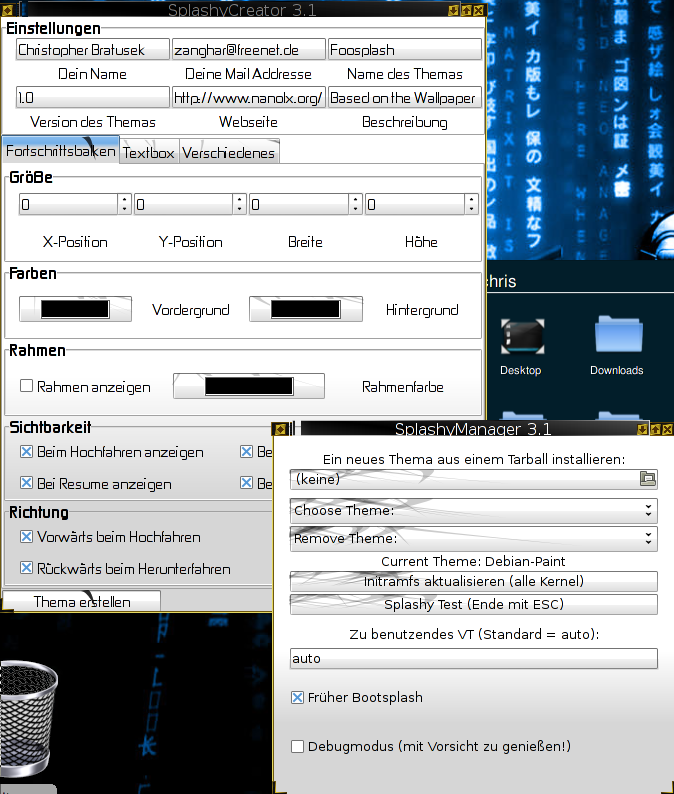
Task: Click Breite spinner arrows
Action: (355, 204)
